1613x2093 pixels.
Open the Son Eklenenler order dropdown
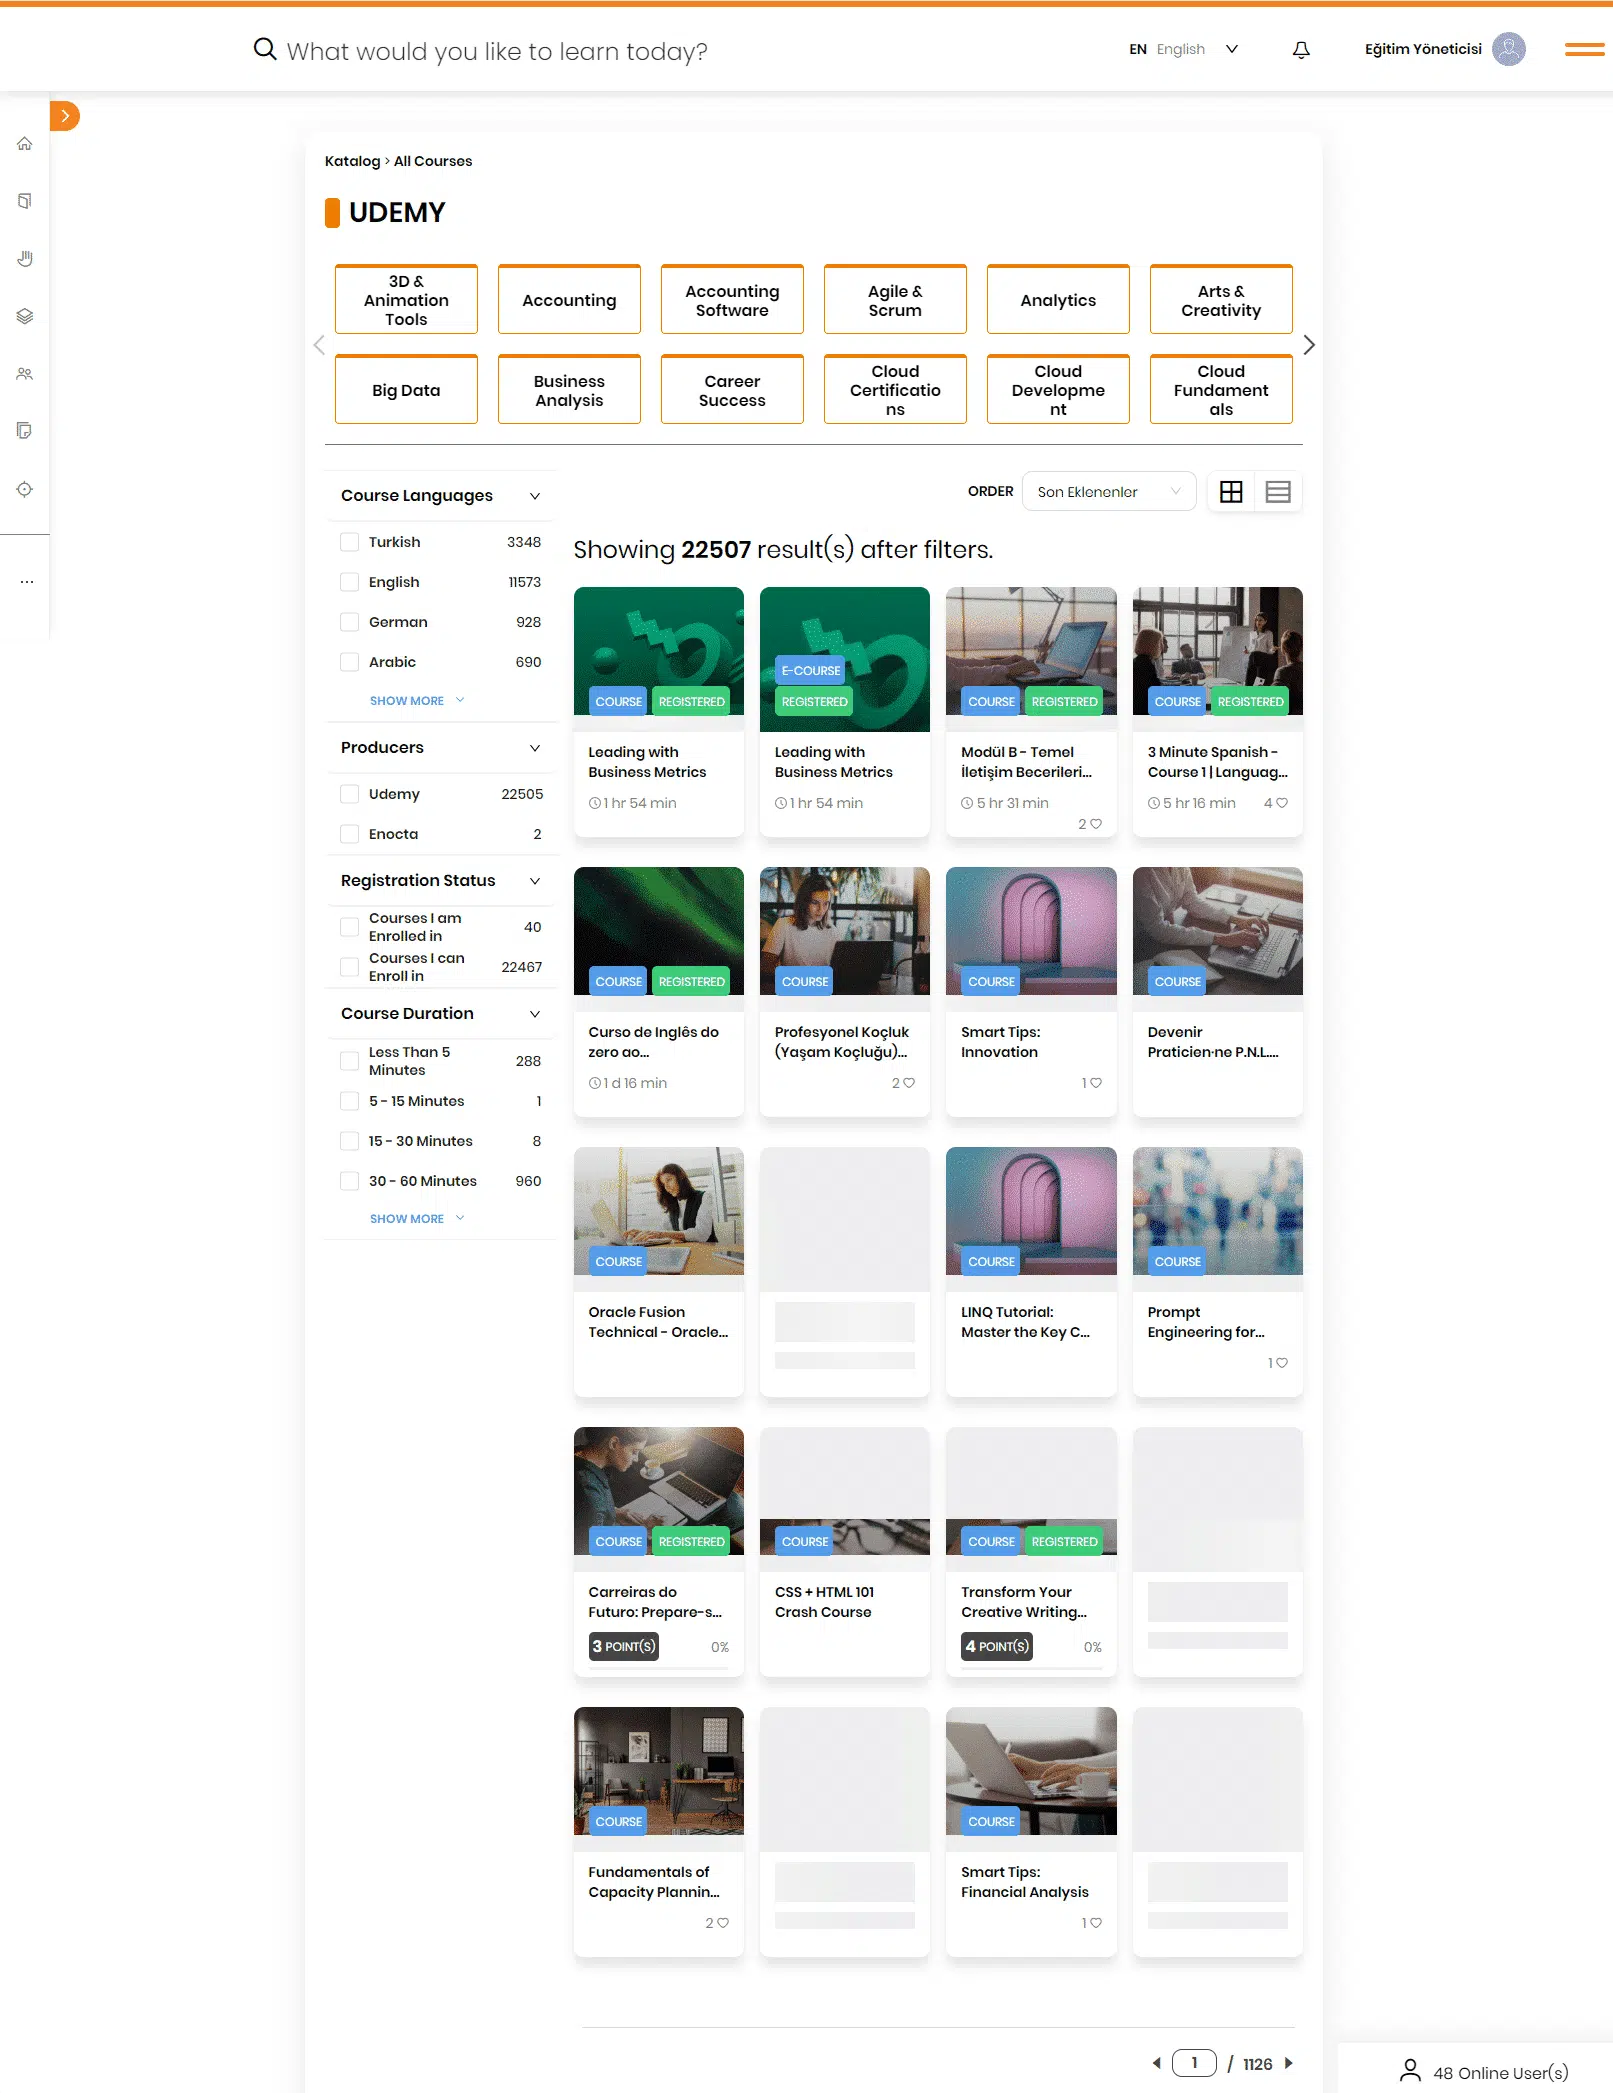[1109, 492]
